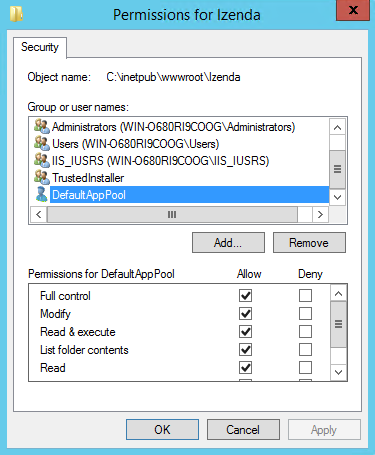Close the Permissions for Izenda dialog

353,10
